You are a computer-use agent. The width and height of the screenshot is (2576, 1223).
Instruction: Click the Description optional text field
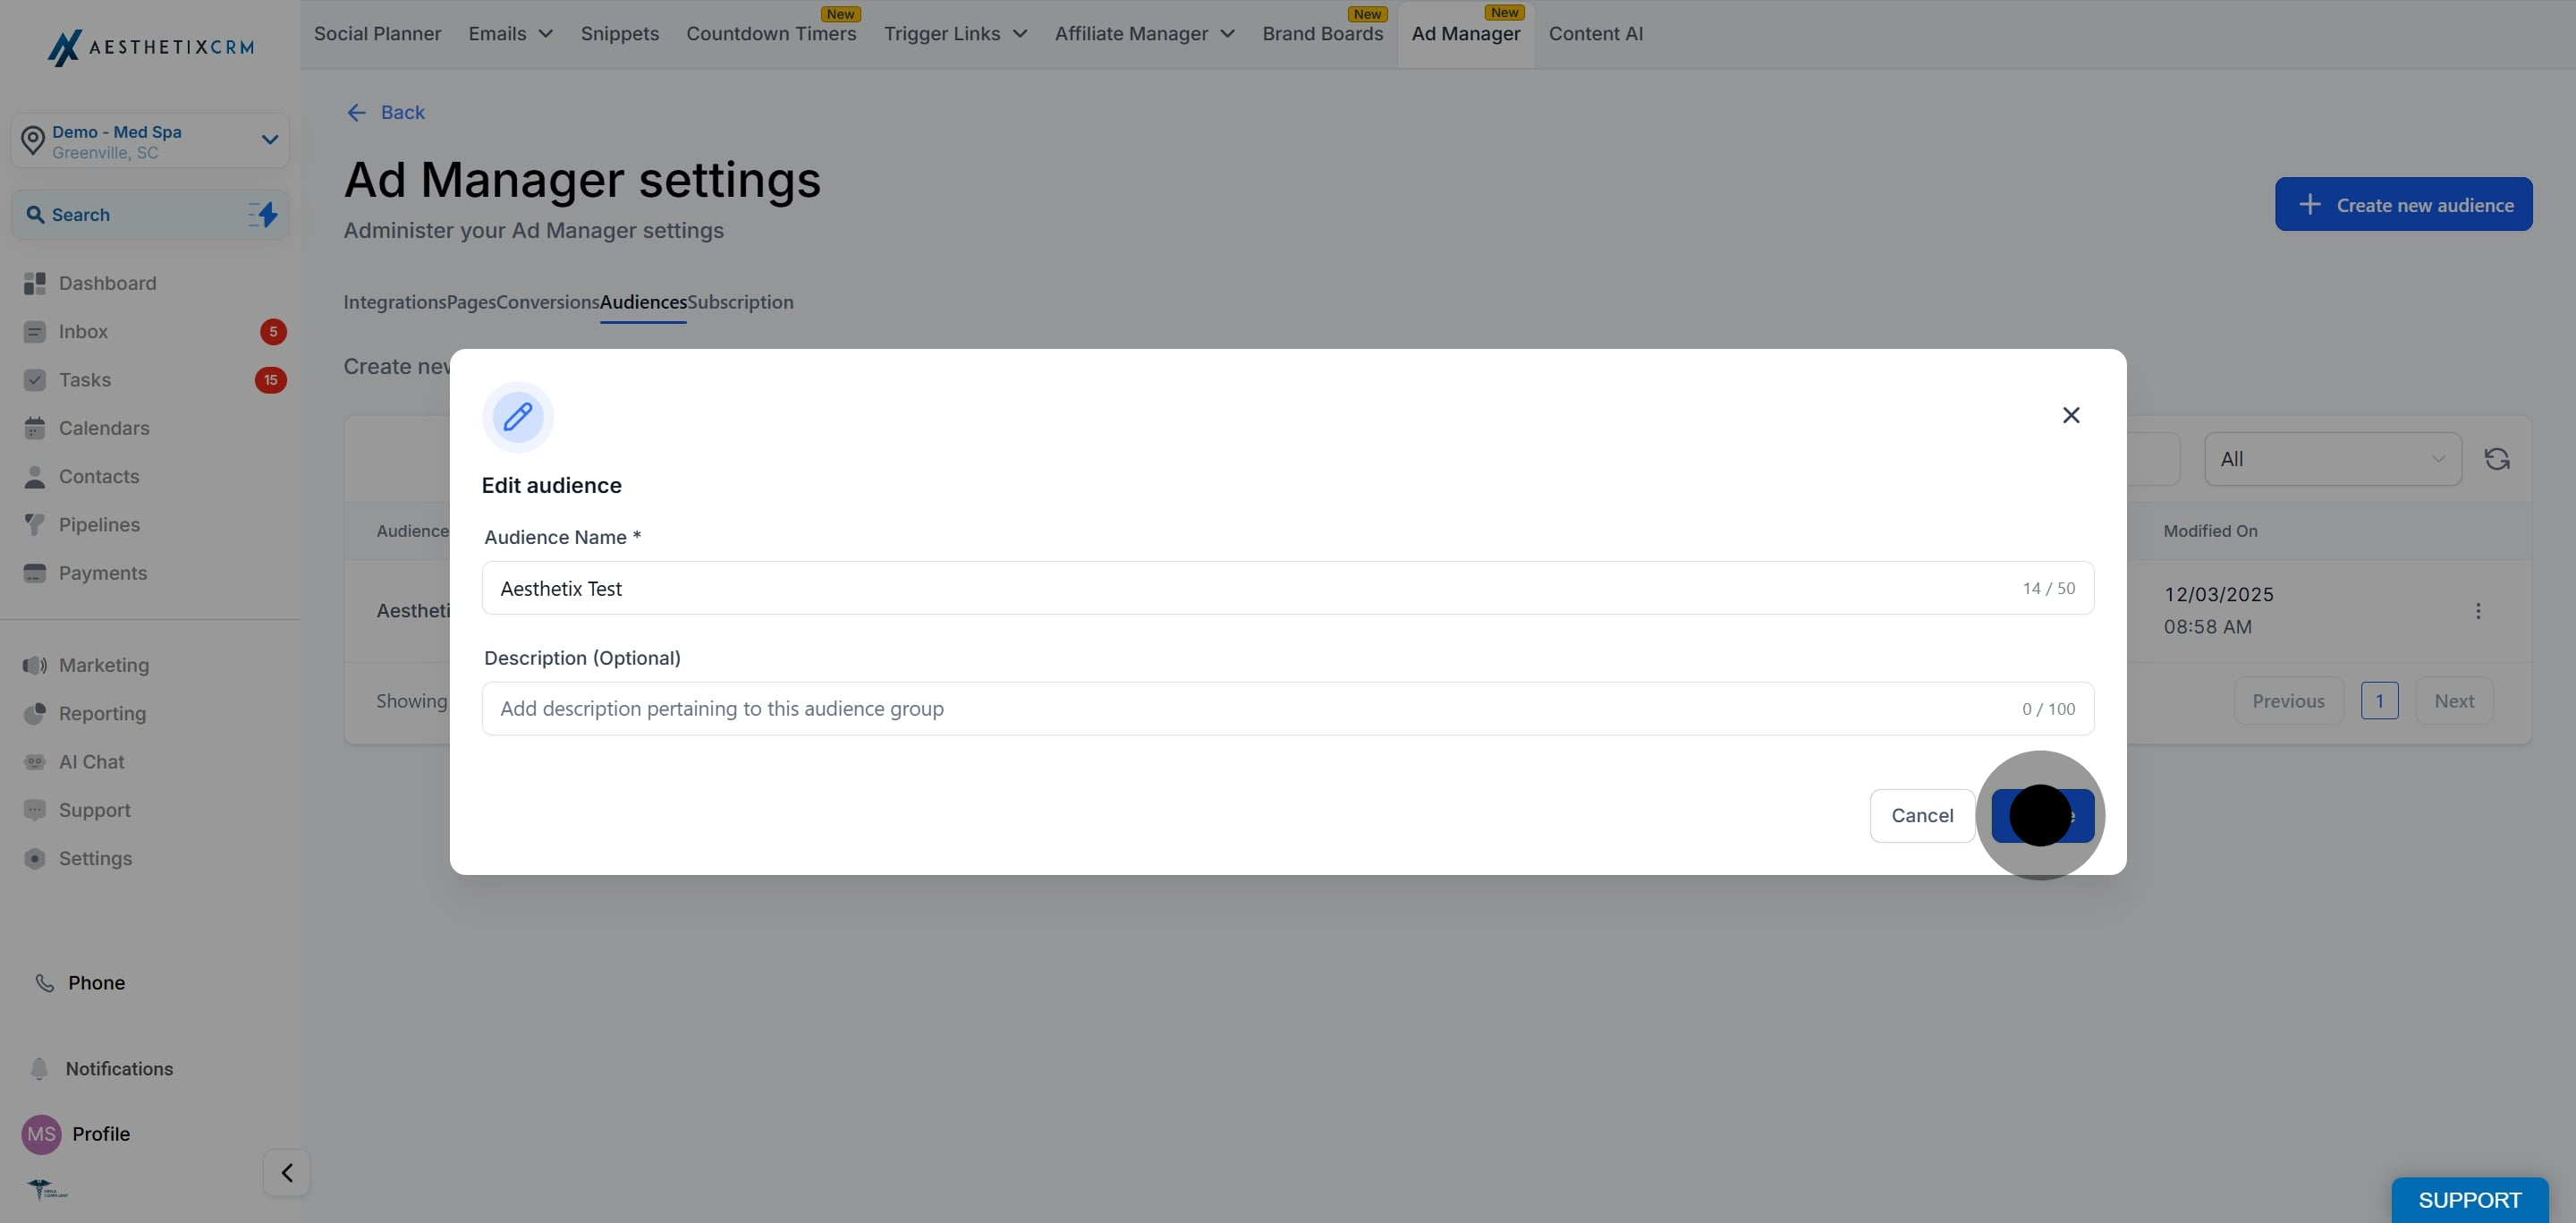pyautogui.click(x=1250, y=709)
